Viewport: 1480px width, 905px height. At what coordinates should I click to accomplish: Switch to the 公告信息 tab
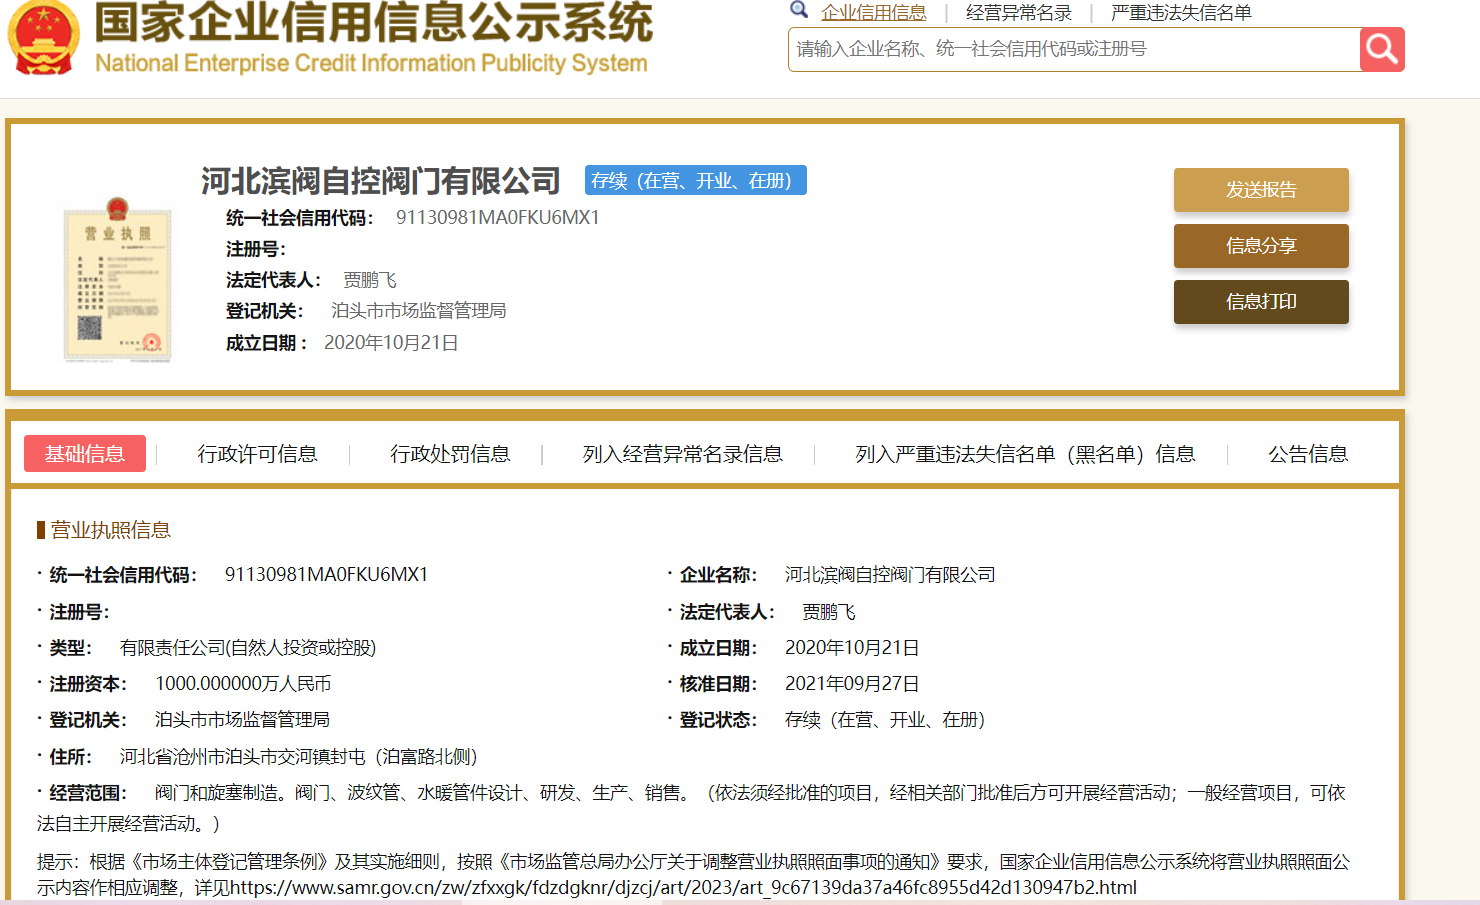pos(1307,454)
